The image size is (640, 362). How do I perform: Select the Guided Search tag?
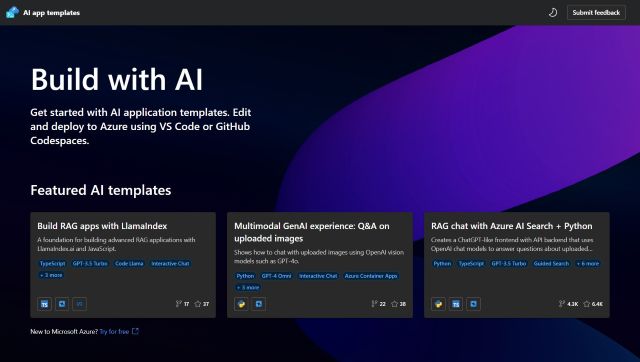[551, 264]
